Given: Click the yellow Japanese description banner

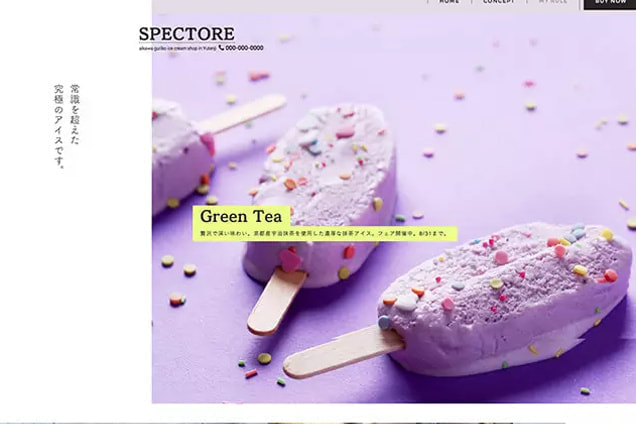Looking at the screenshot, I should (x=325, y=234).
